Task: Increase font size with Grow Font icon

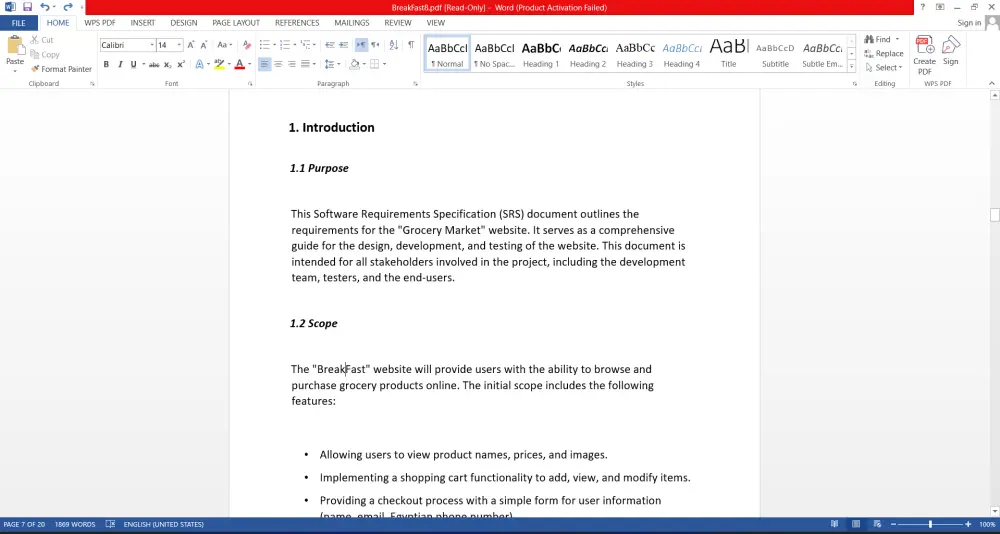Action: [x=191, y=45]
